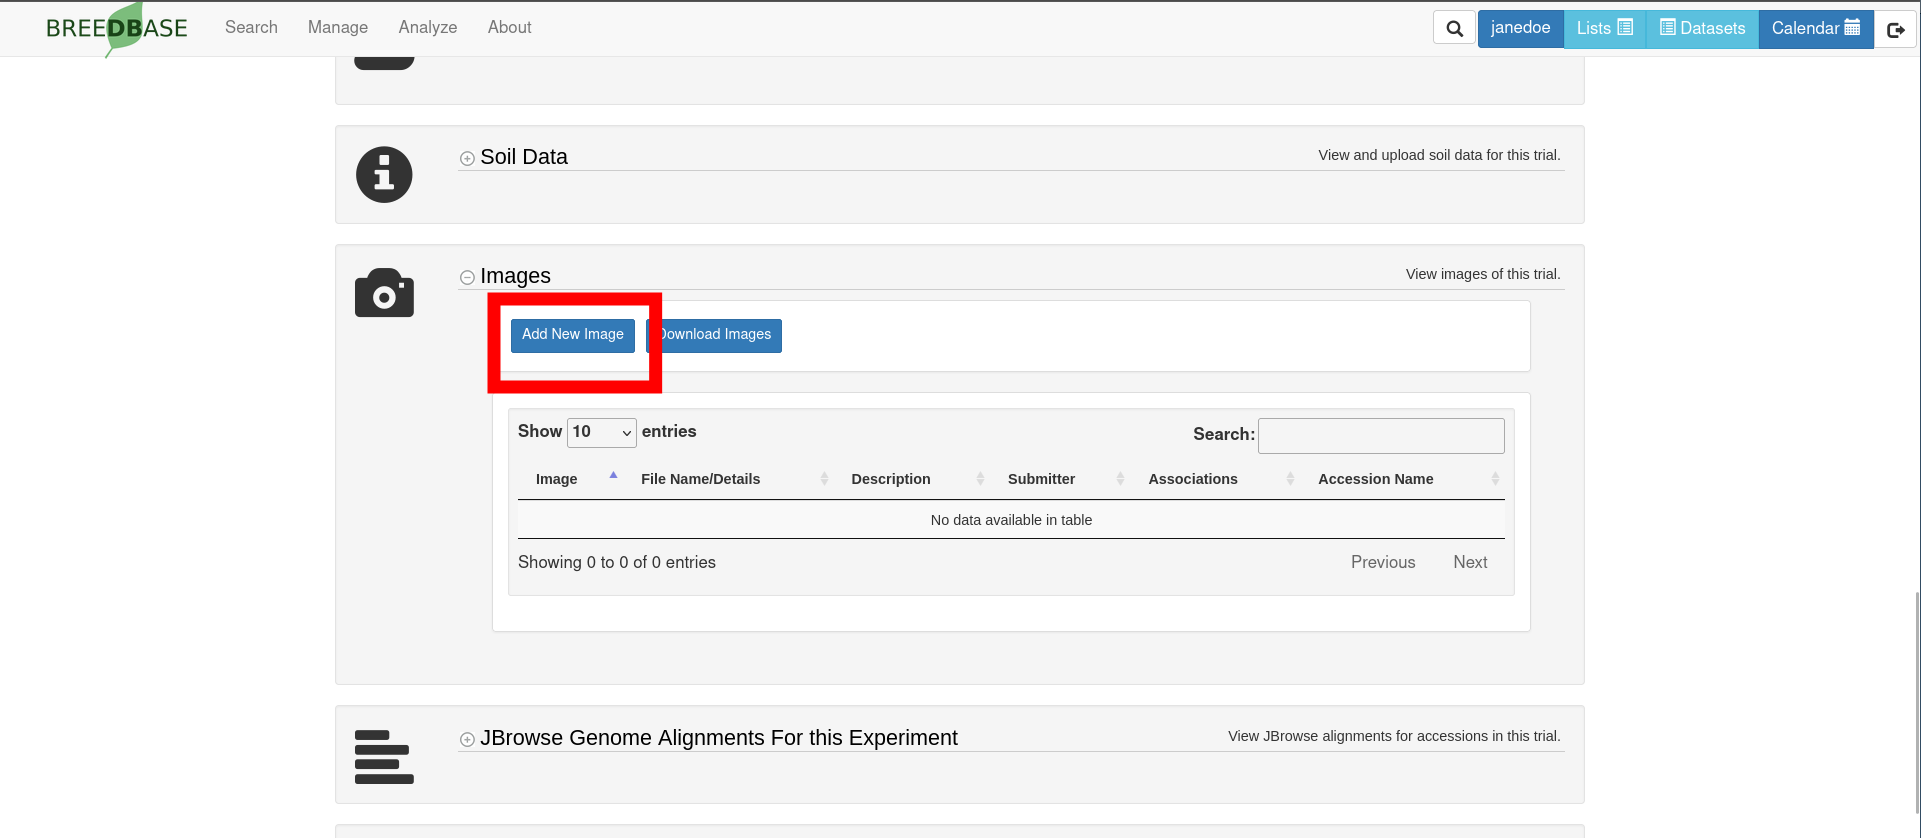The height and width of the screenshot is (838, 1921).
Task: Click the Soil Data info icon
Action: [384, 175]
